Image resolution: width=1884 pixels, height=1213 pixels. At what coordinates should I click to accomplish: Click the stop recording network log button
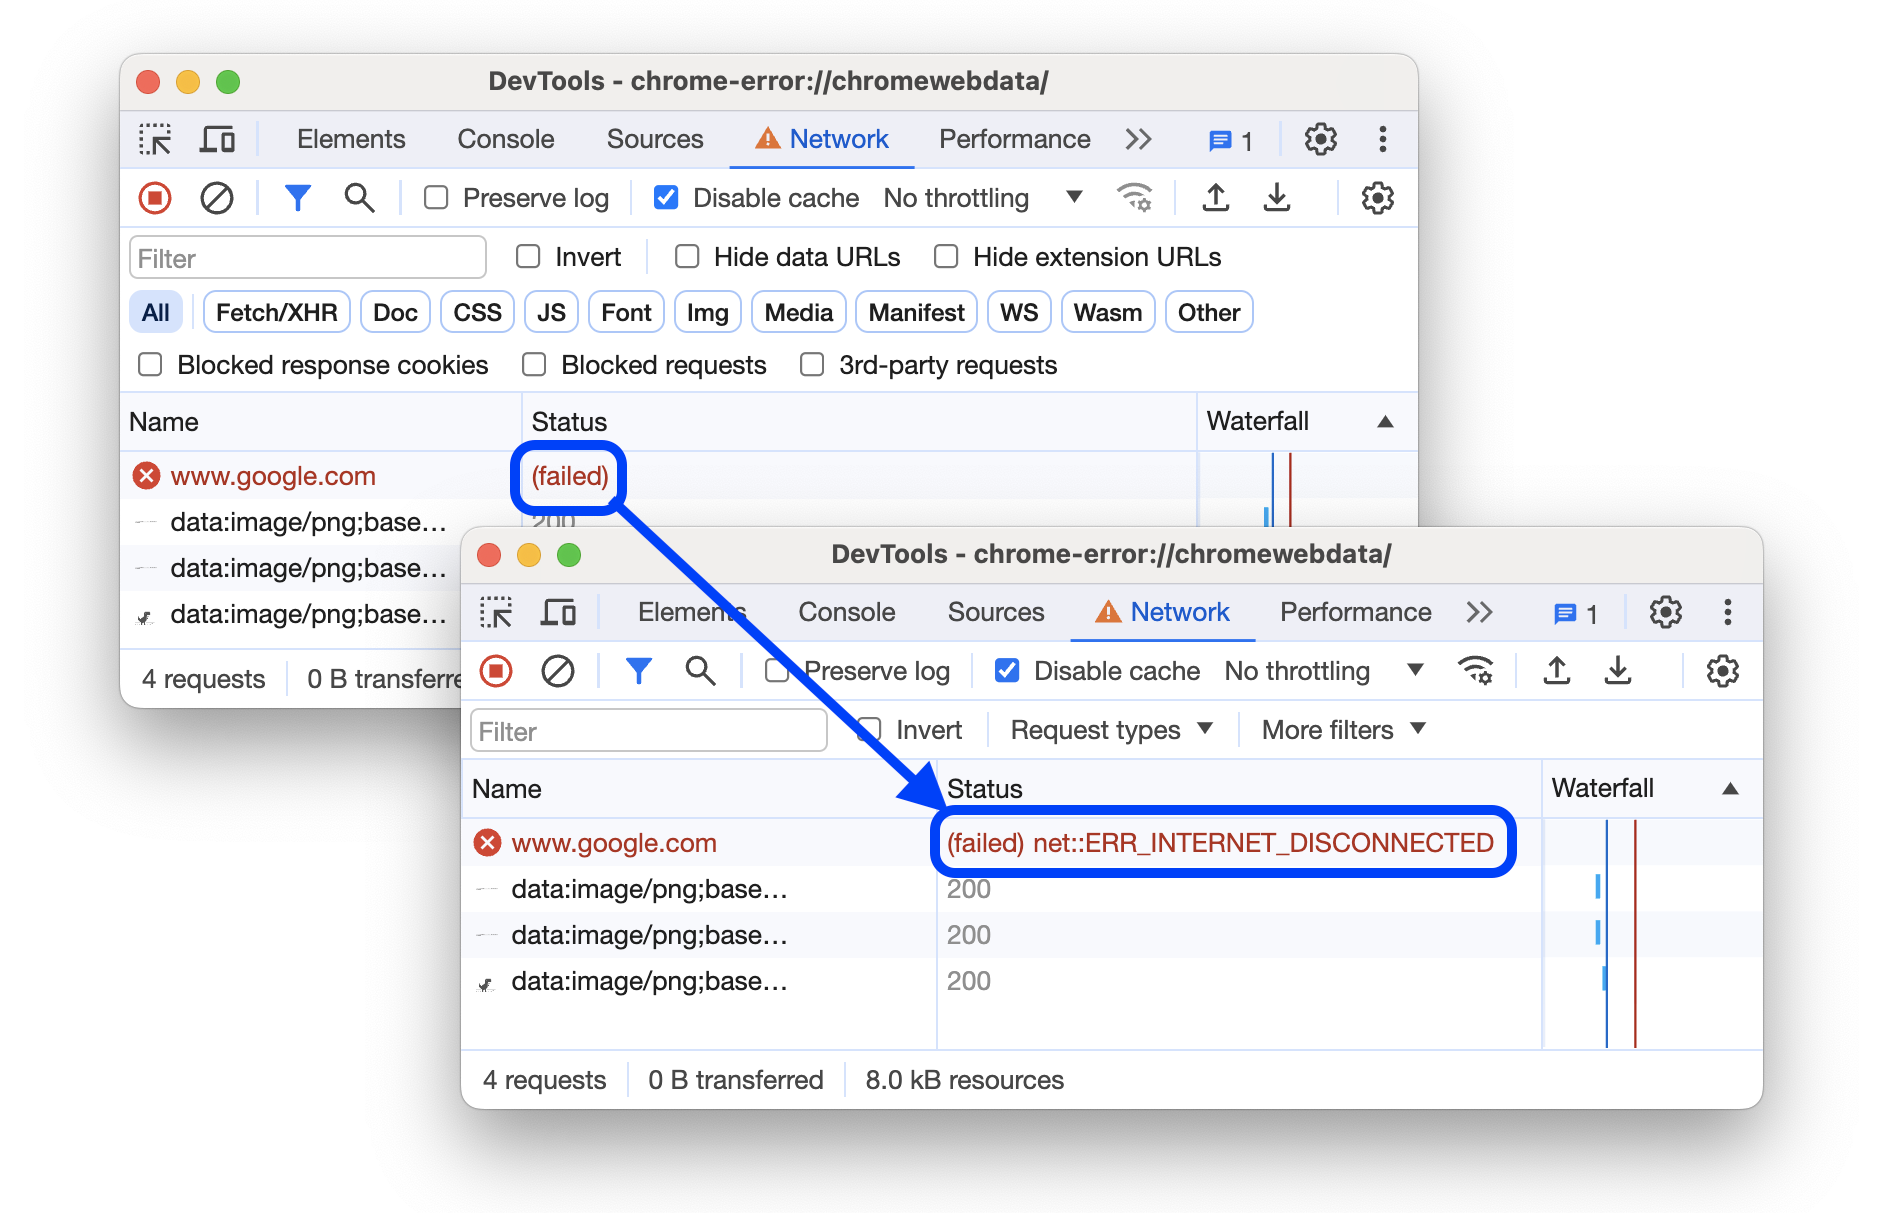pos(497,671)
